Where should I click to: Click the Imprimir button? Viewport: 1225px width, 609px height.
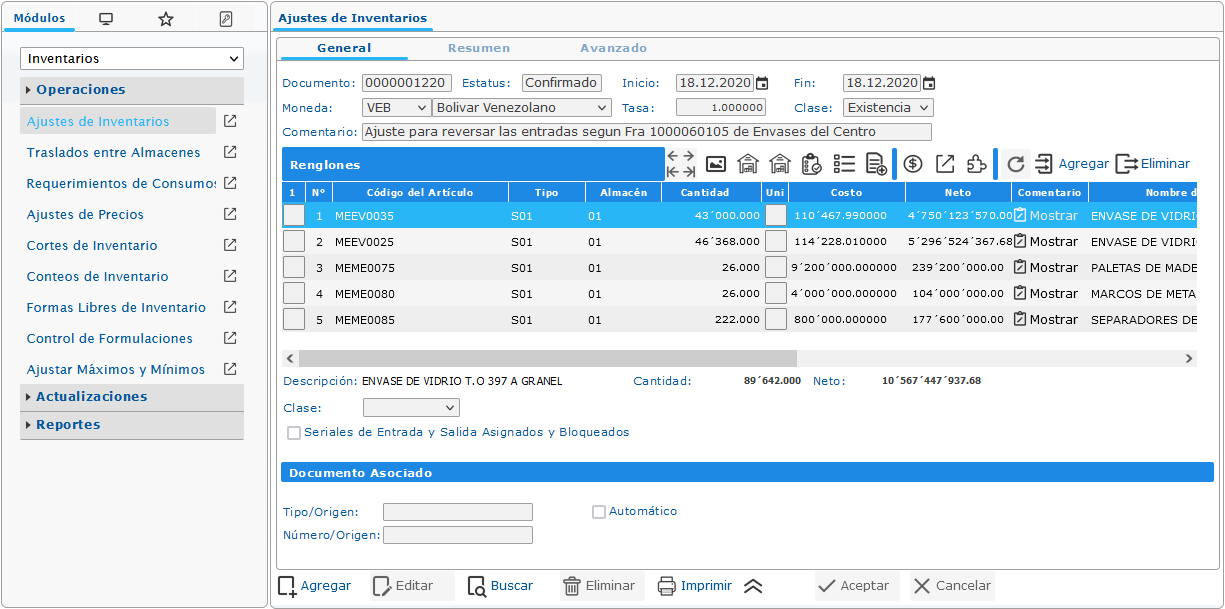pos(695,586)
